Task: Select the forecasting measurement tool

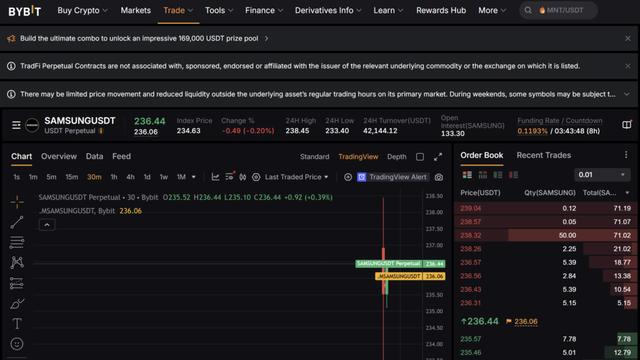Action: click(x=17, y=283)
